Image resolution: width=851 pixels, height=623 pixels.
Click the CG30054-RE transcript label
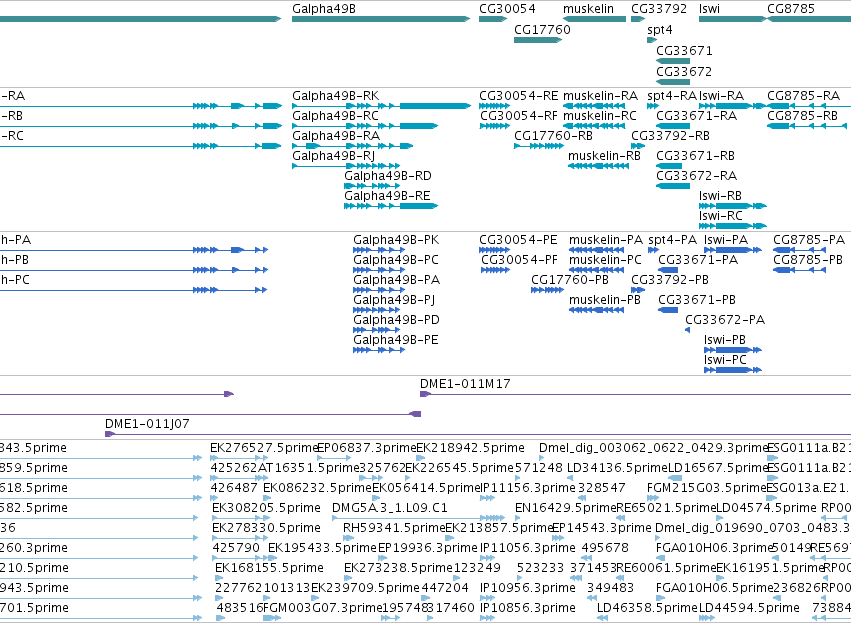click(518, 96)
